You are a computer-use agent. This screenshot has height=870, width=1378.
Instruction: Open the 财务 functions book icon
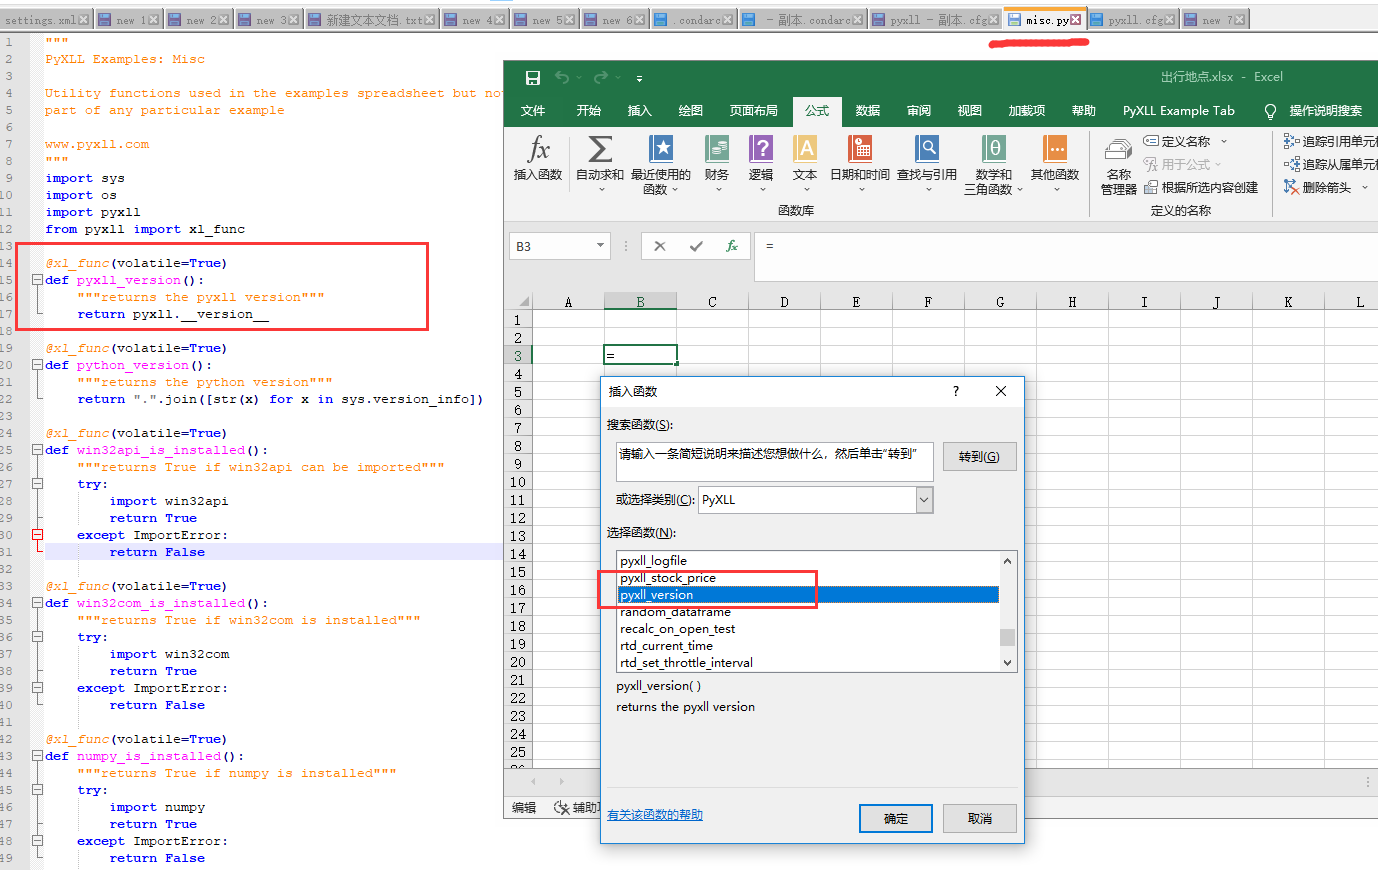(717, 149)
